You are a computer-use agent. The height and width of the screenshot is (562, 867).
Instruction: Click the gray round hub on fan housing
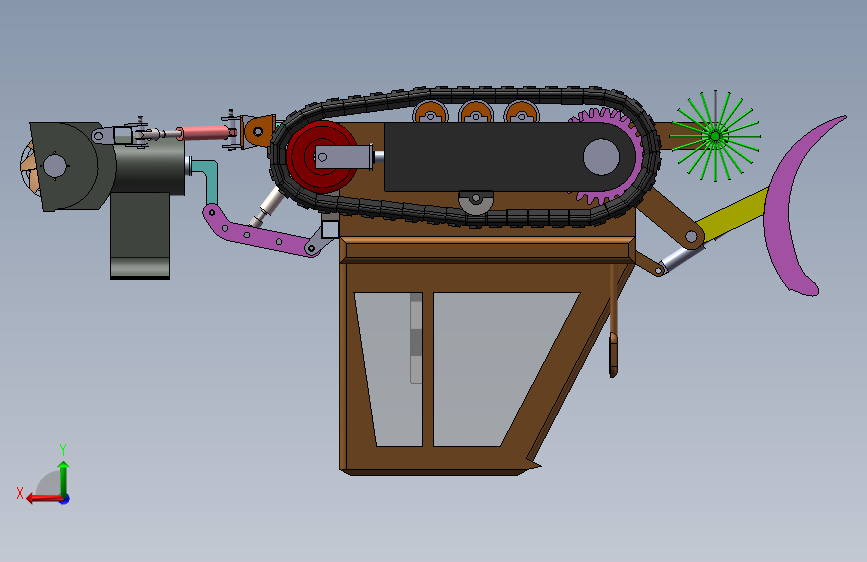54,166
